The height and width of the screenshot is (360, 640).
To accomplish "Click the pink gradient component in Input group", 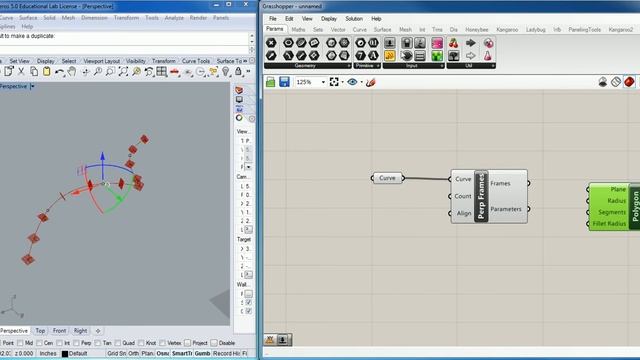I will click(437, 43).
